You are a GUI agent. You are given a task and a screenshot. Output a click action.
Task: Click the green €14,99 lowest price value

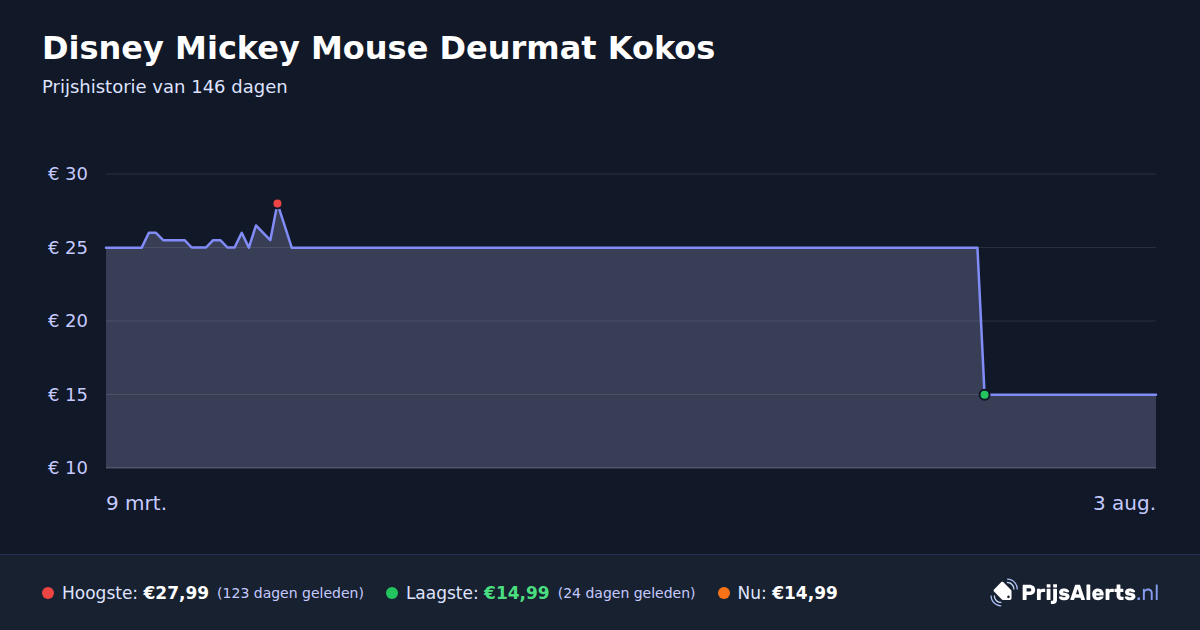click(516, 593)
